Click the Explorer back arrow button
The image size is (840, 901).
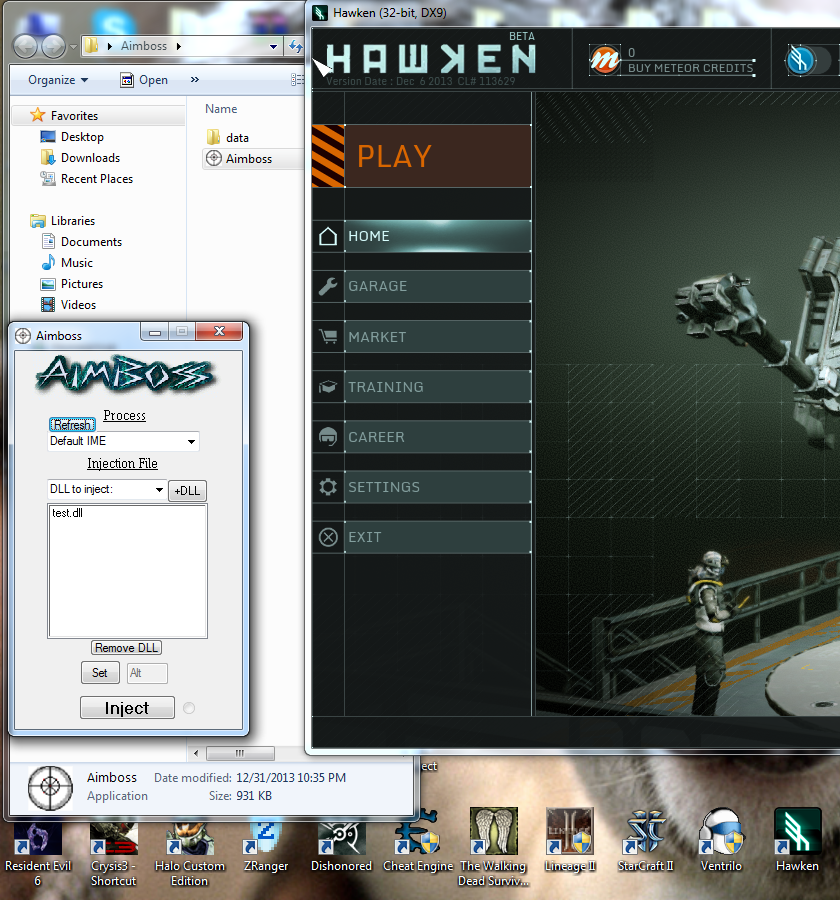[x=25, y=46]
